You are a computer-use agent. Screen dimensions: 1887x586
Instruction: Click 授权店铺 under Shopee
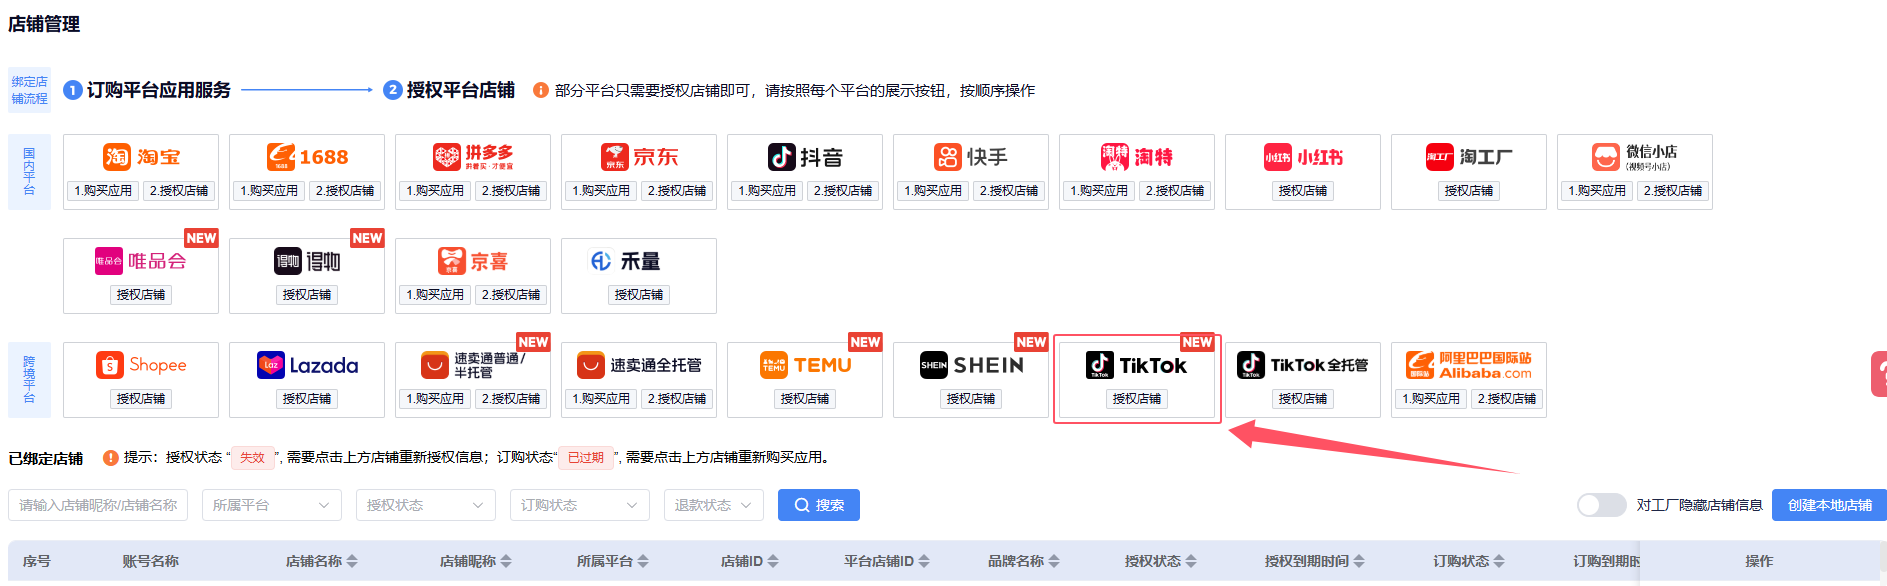point(141,399)
